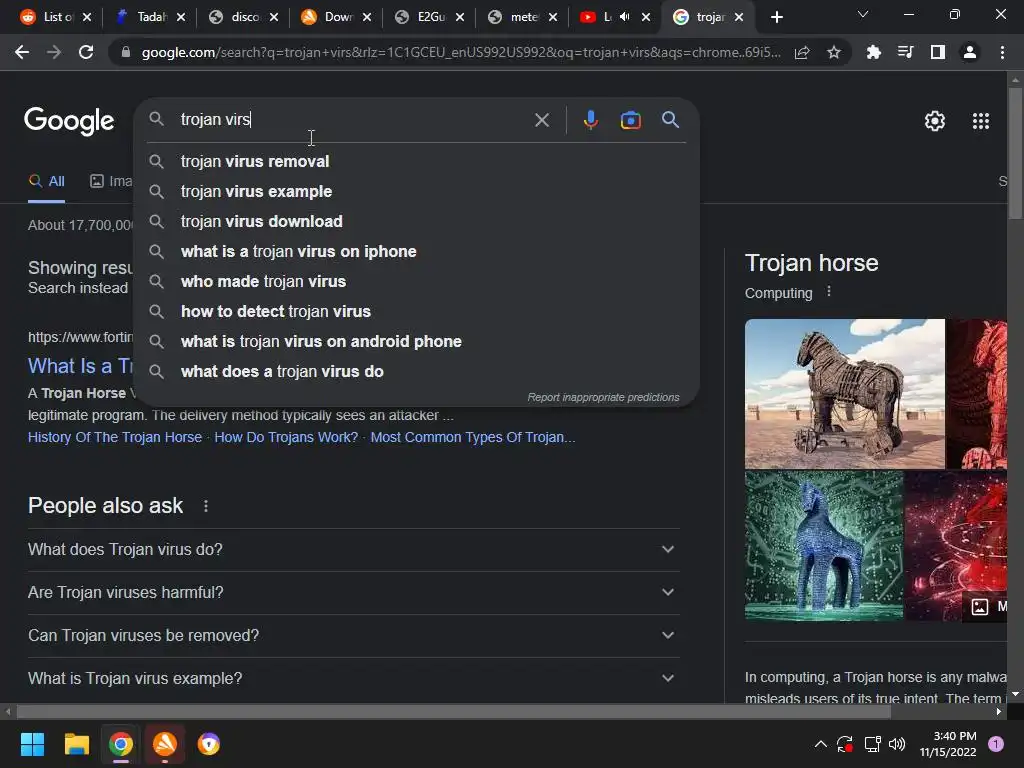Open the Google apps grid
Viewport: 1024px width, 768px height.
point(981,121)
